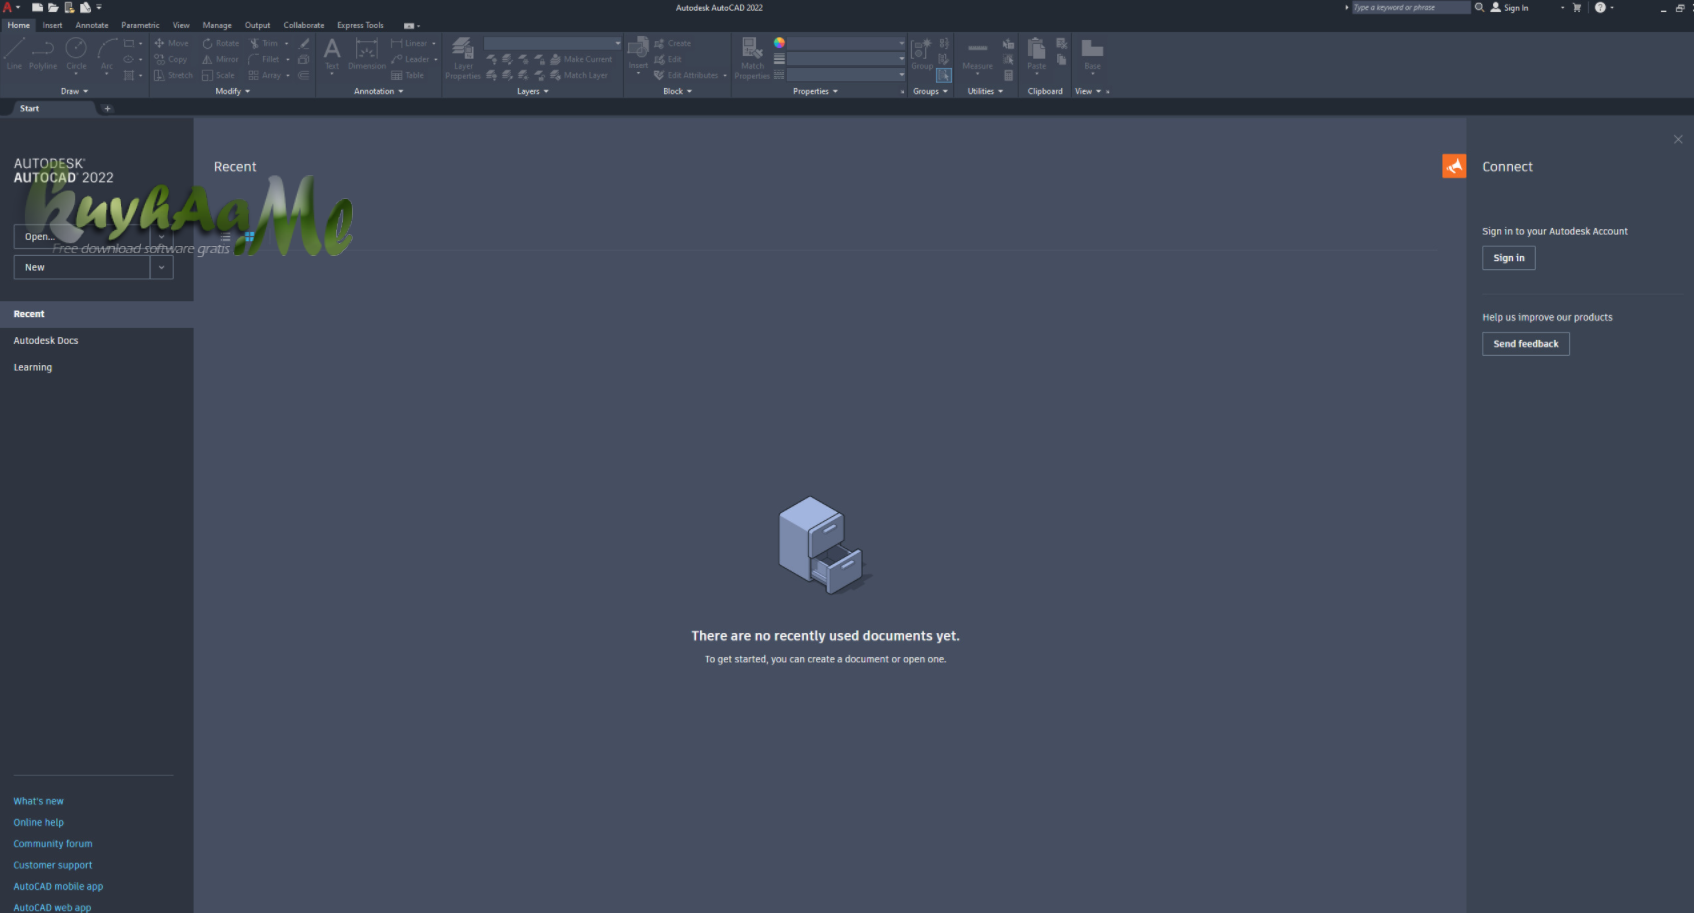Click the Array modify tool
The image size is (1694, 913).
coord(265,75)
